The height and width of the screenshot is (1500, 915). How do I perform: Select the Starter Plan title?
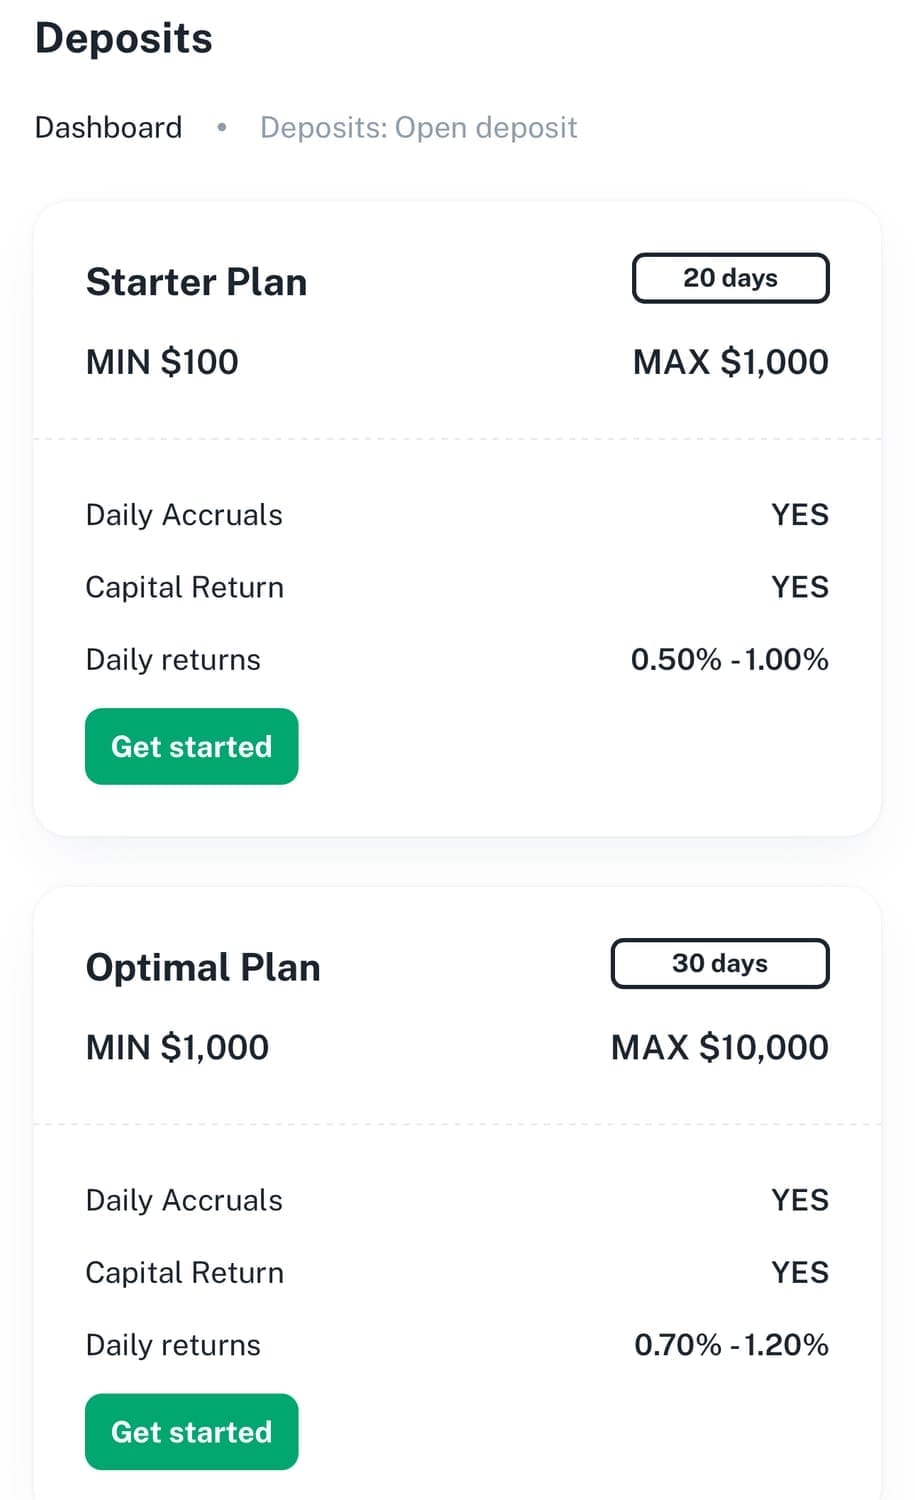(x=196, y=282)
